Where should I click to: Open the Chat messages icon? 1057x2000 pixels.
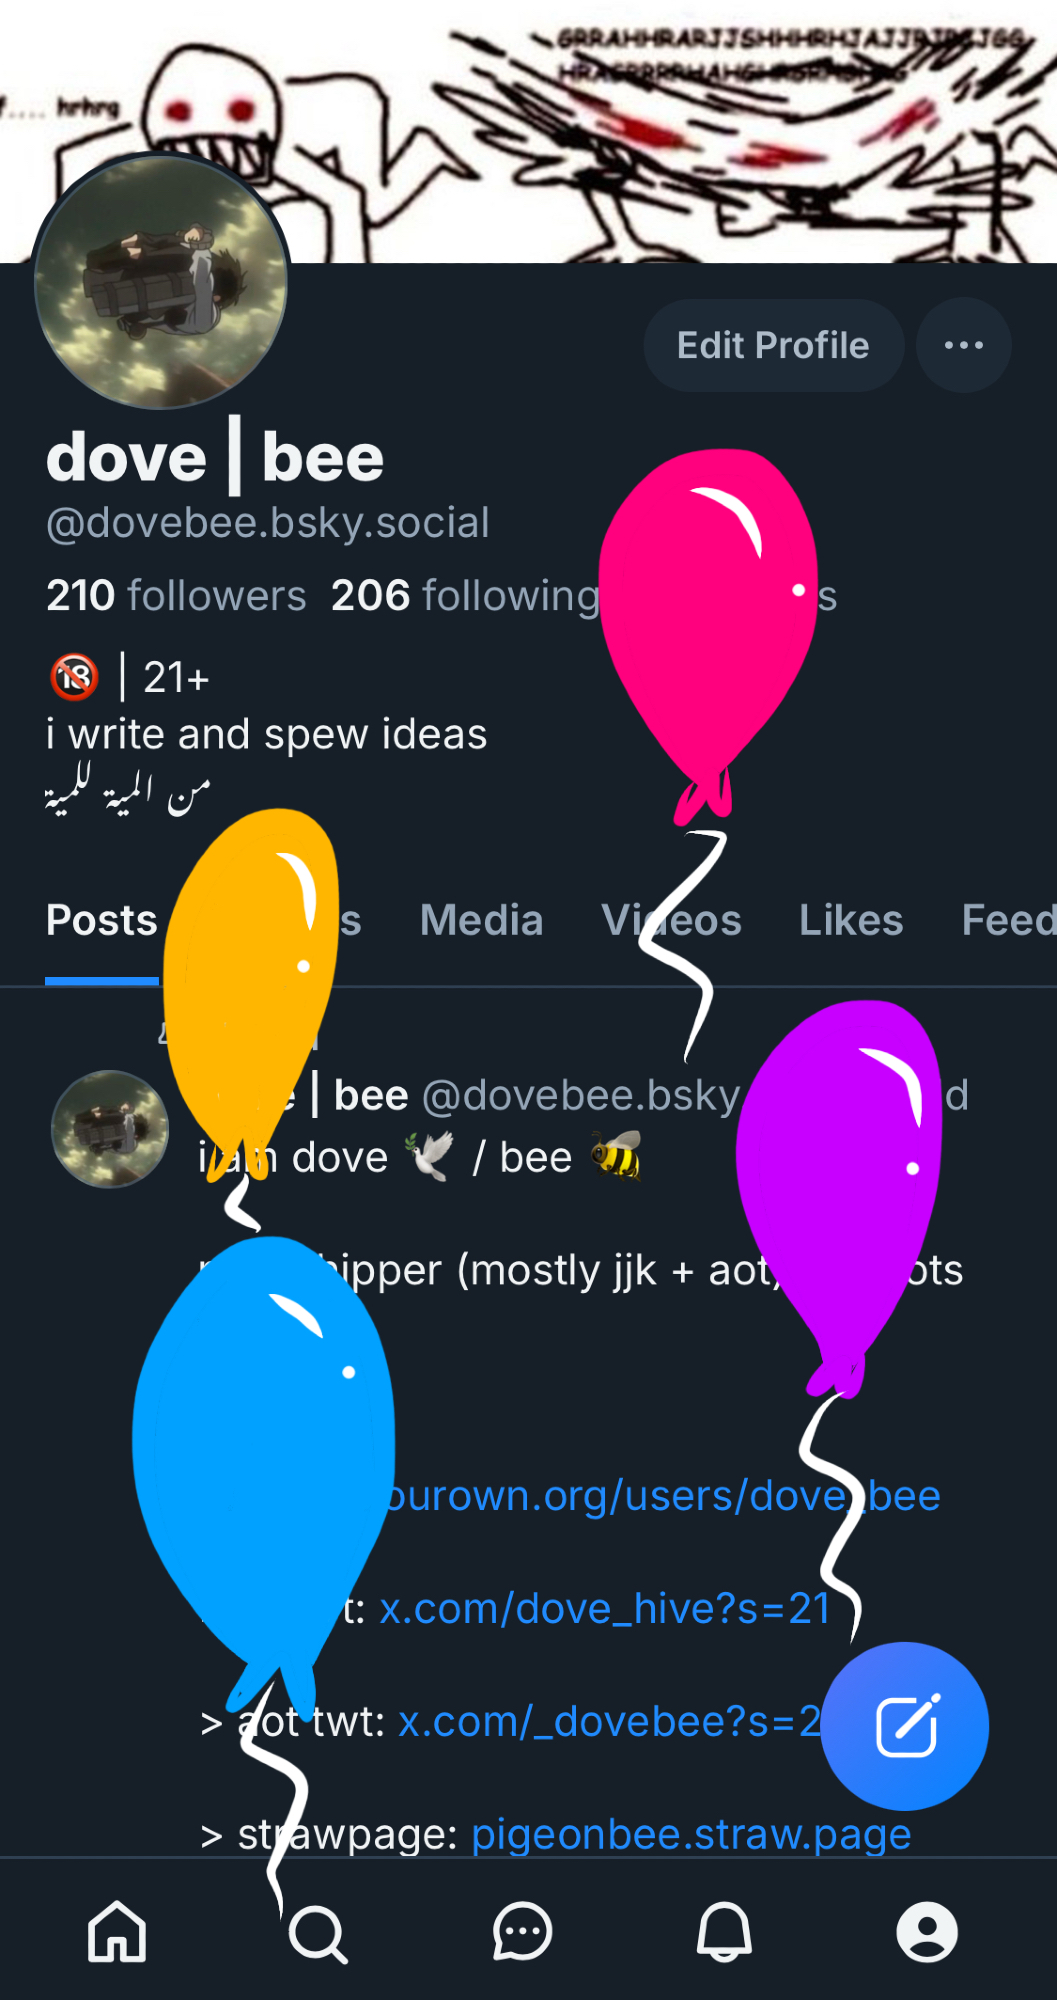pyautogui.click(x=522, y=1931)
